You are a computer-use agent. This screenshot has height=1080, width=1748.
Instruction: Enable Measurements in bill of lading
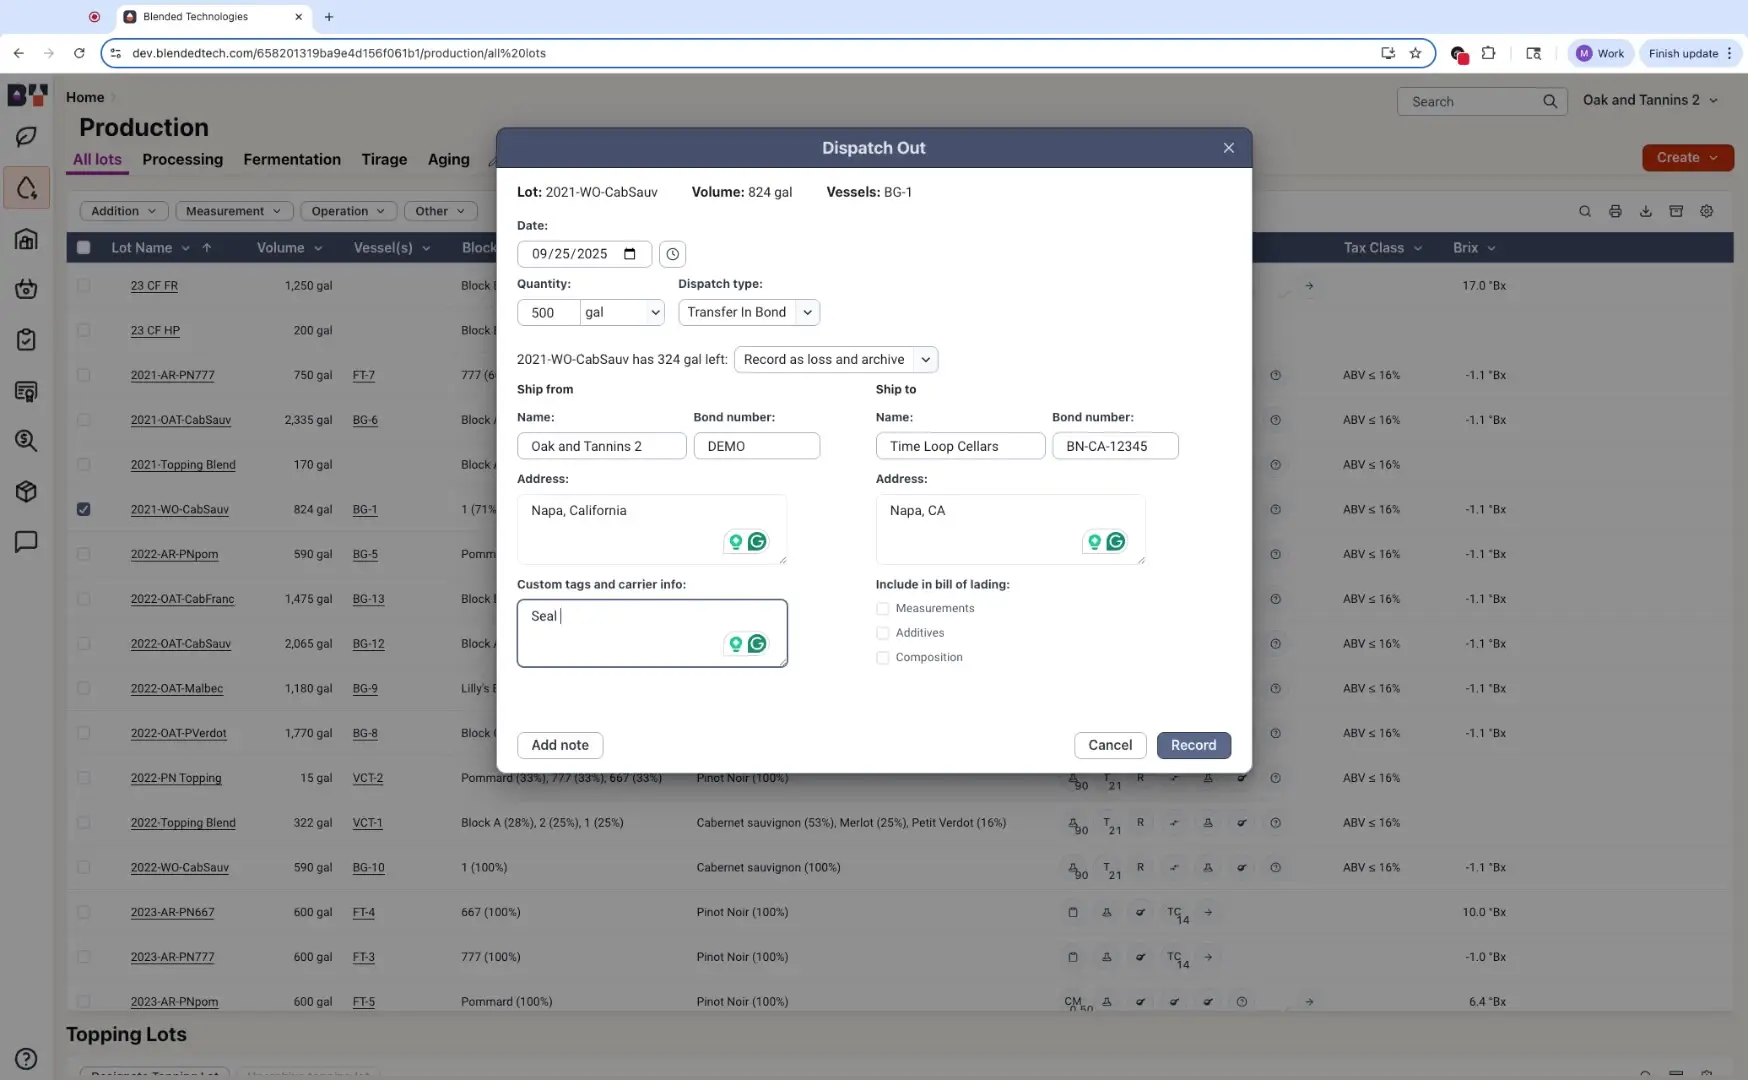(882, 608)
